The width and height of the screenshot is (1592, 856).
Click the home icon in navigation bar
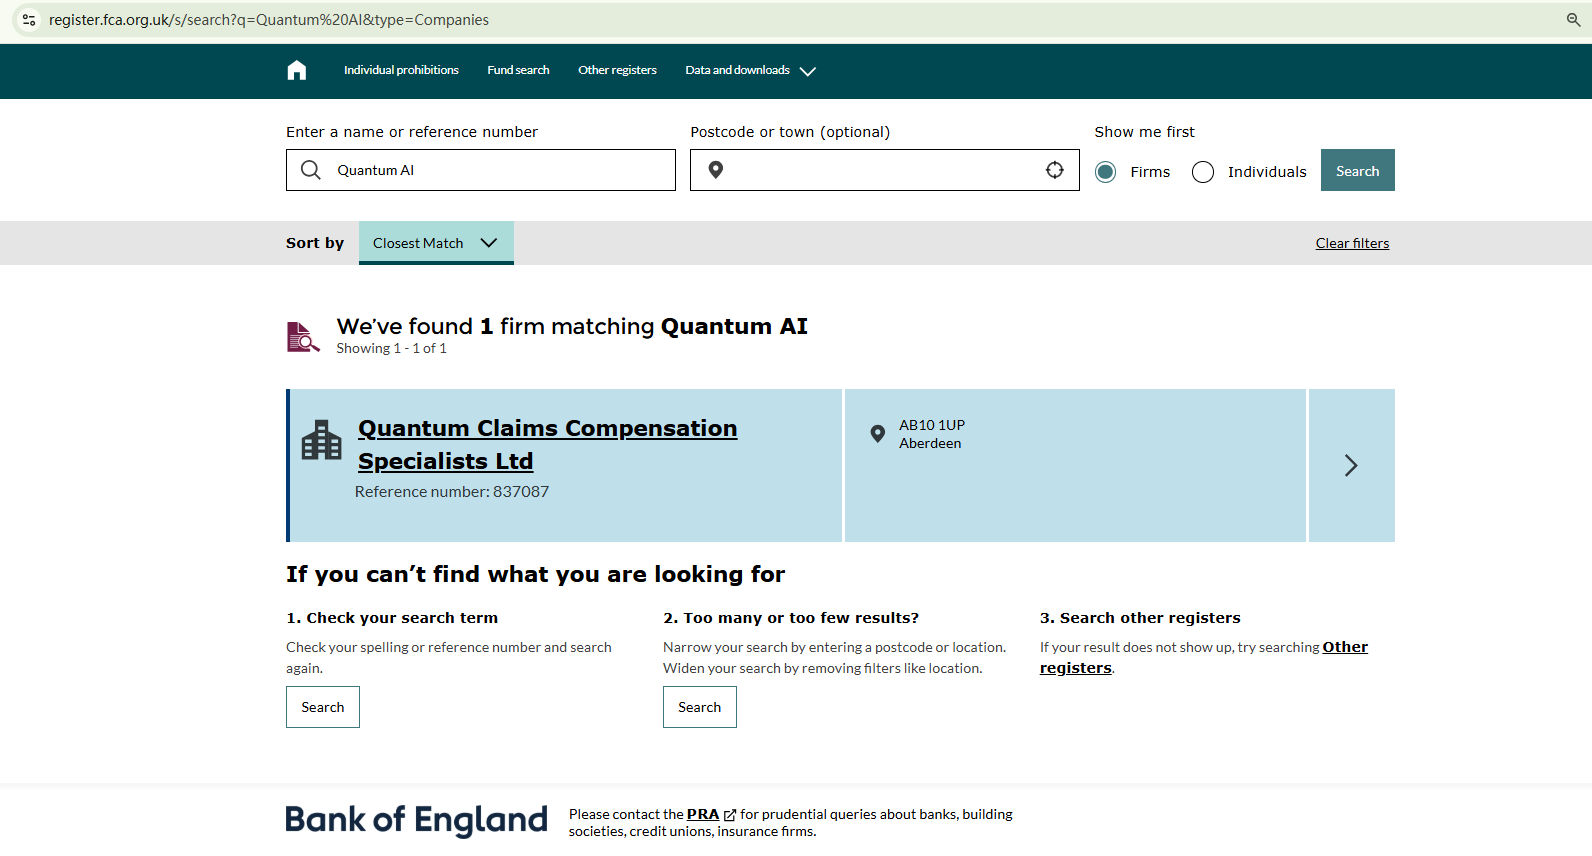pos(297,70)
